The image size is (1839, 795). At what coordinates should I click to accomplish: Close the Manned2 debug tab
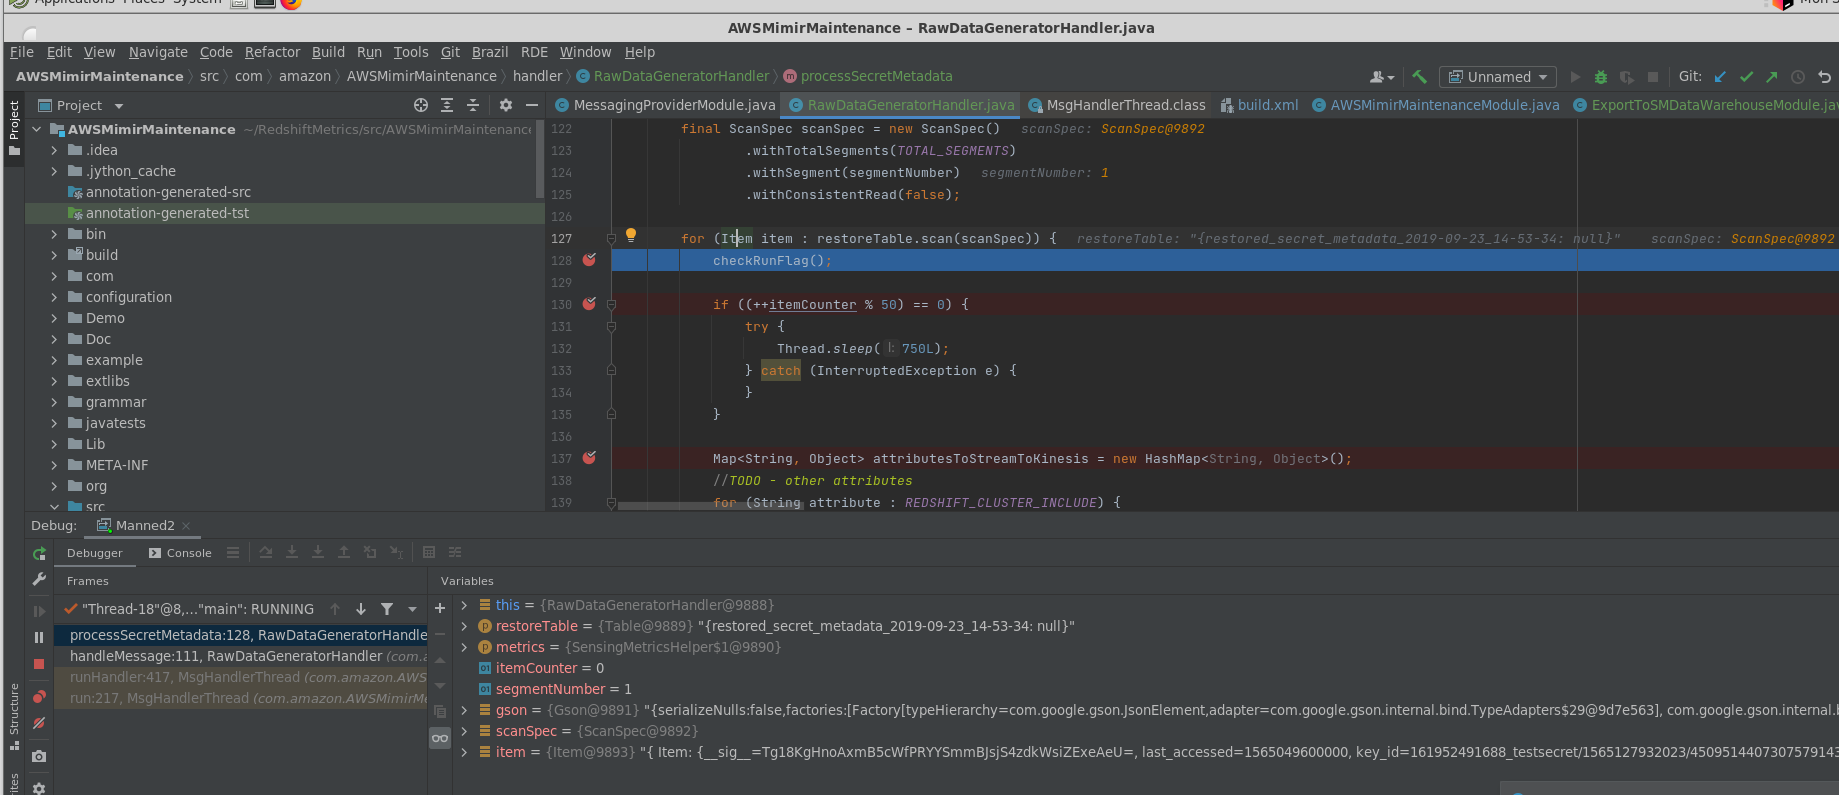[x=186, y=526]
